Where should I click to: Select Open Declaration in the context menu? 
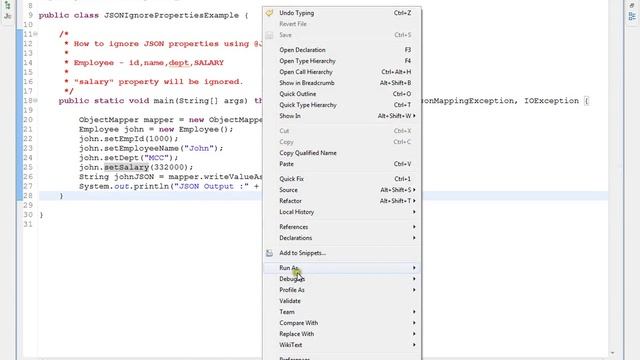[342, 50]
